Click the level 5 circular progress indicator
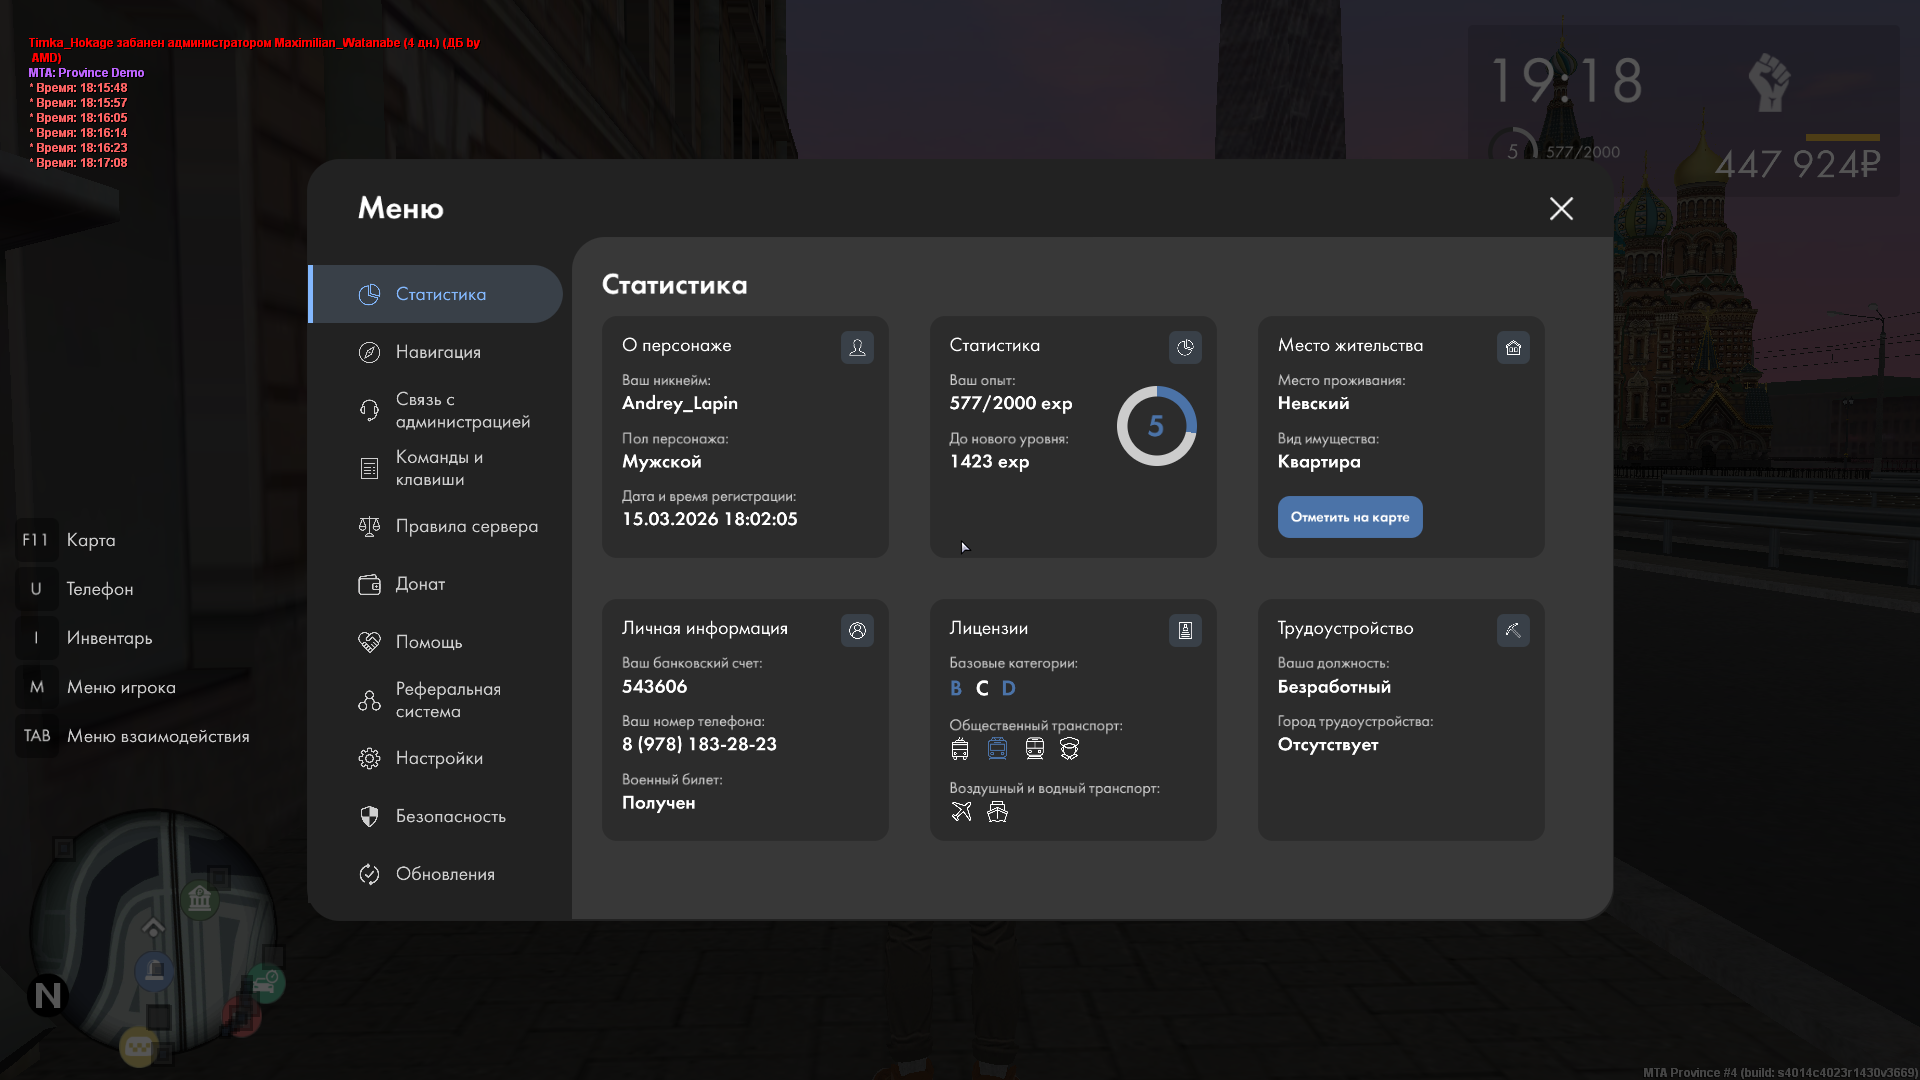Image resolution: width=1920 pixels, height=1080 pixels. (x=1156, y=426)
